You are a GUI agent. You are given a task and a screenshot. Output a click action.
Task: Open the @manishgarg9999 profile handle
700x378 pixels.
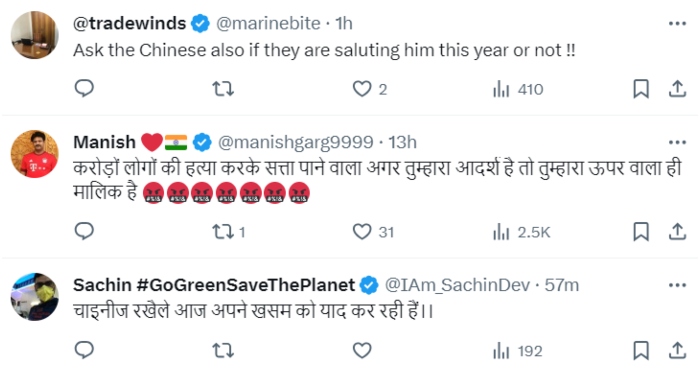pos(296,142)
